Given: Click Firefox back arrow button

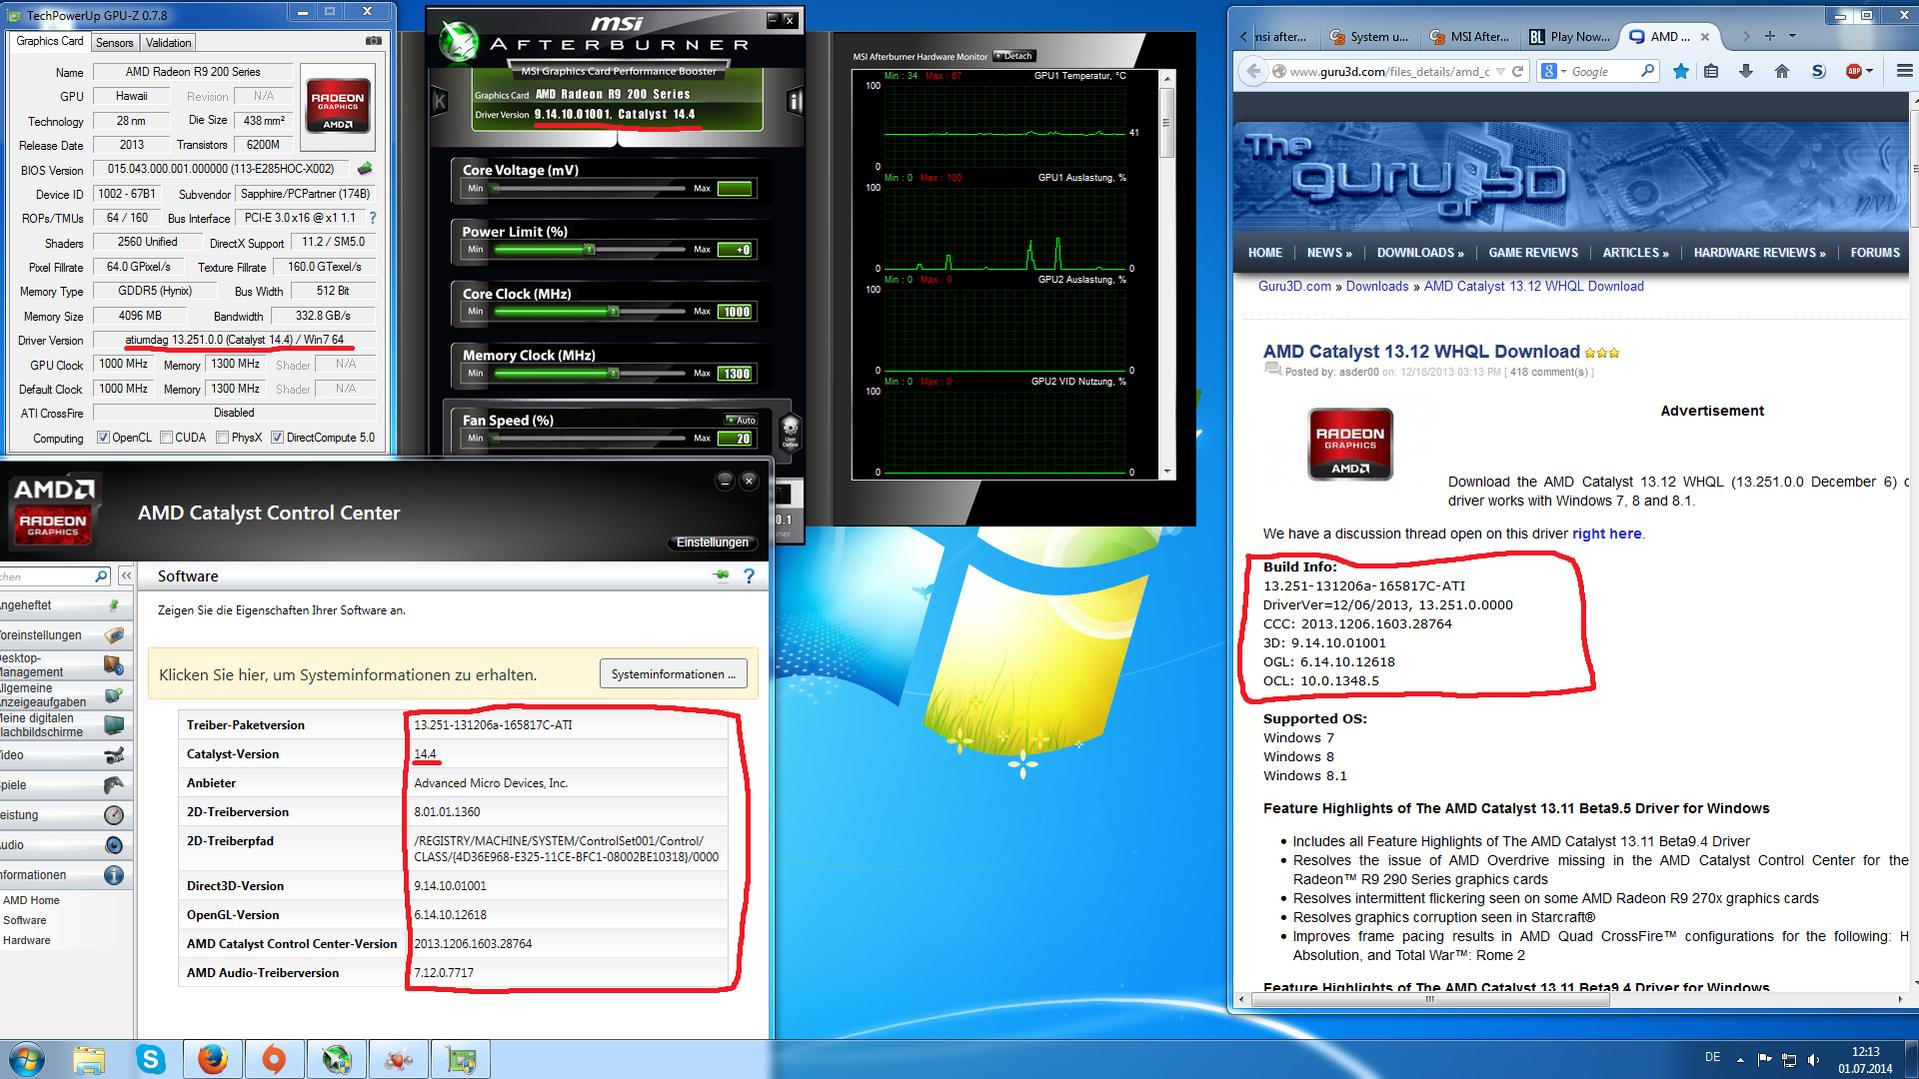Looking at the screenshot, I should 1252,71.
